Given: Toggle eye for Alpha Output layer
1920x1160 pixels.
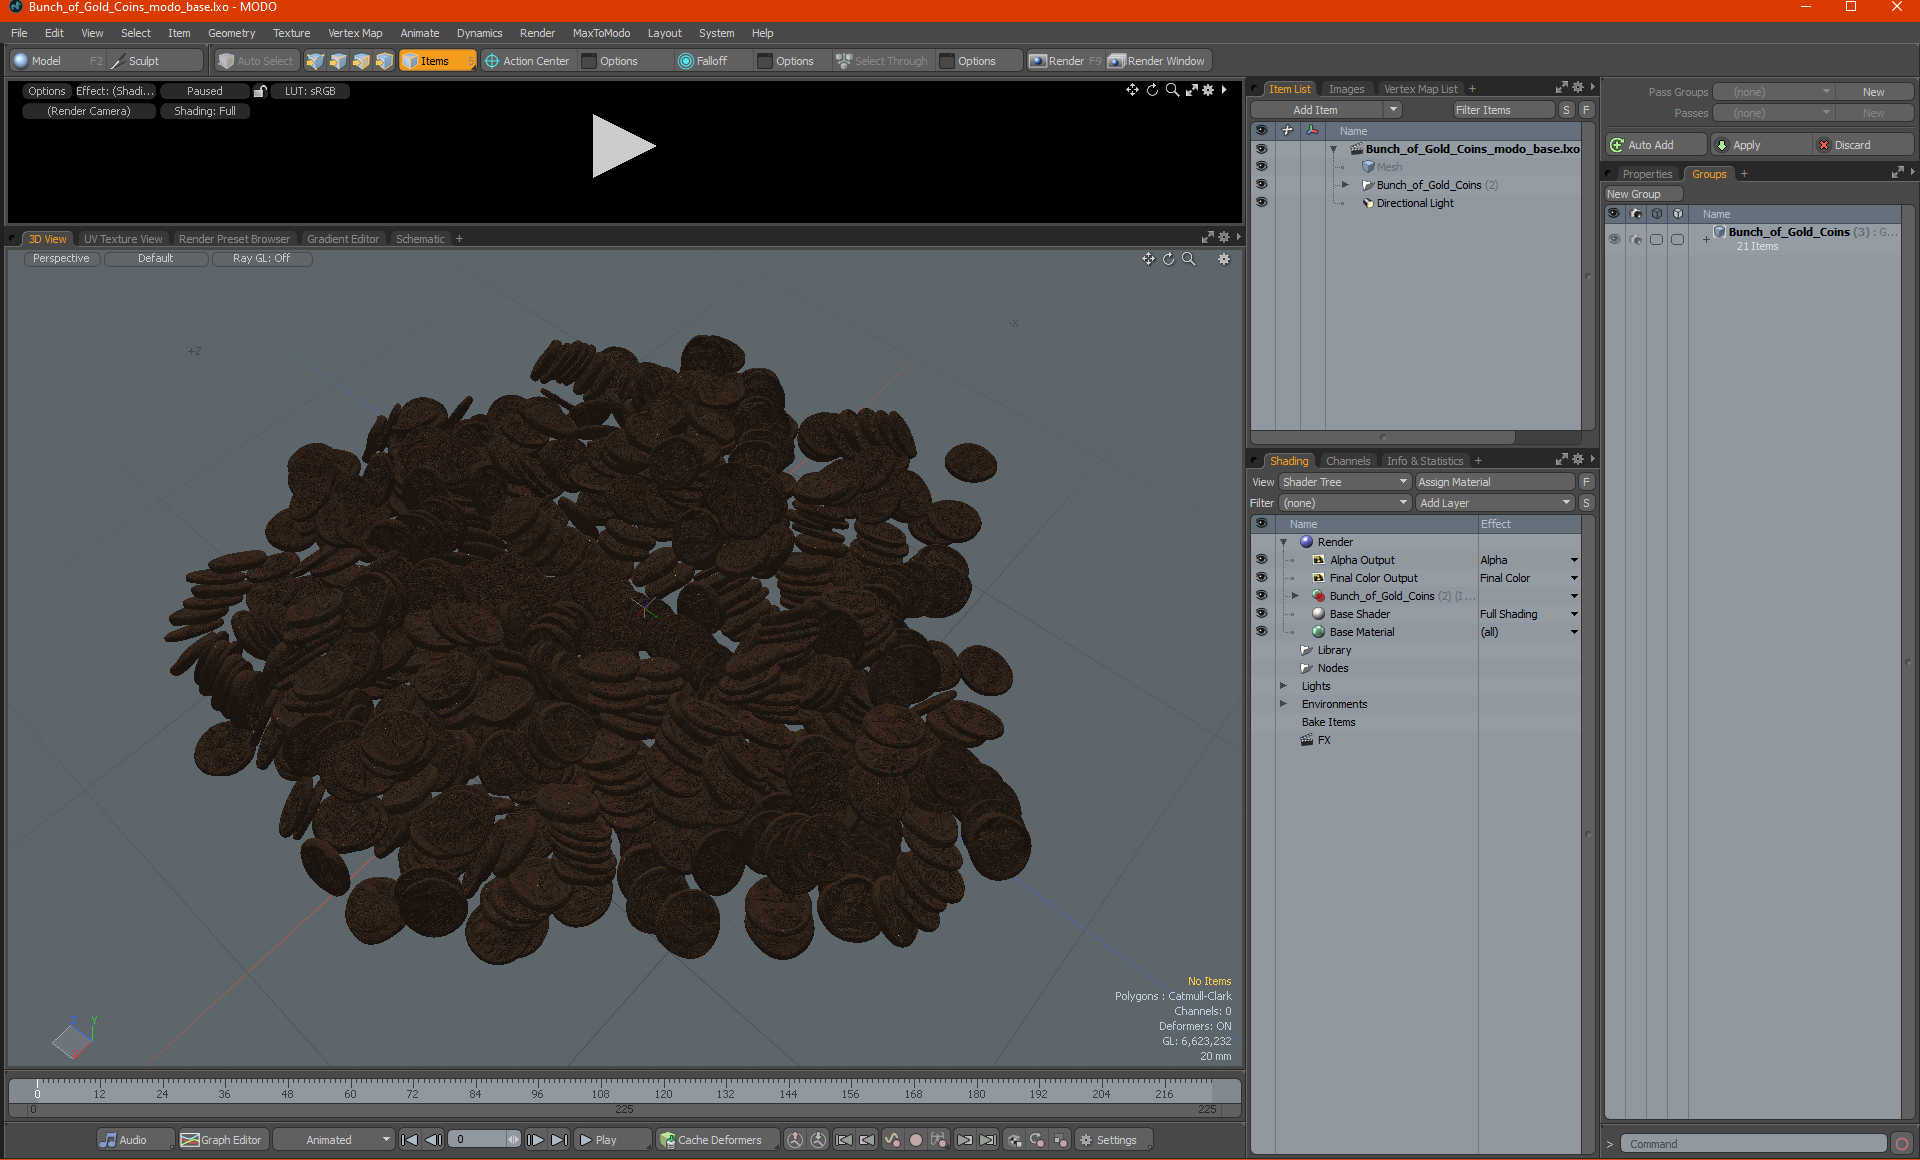Looking at the screenshot, I should pyautogui.click(x=1261, y=560).
